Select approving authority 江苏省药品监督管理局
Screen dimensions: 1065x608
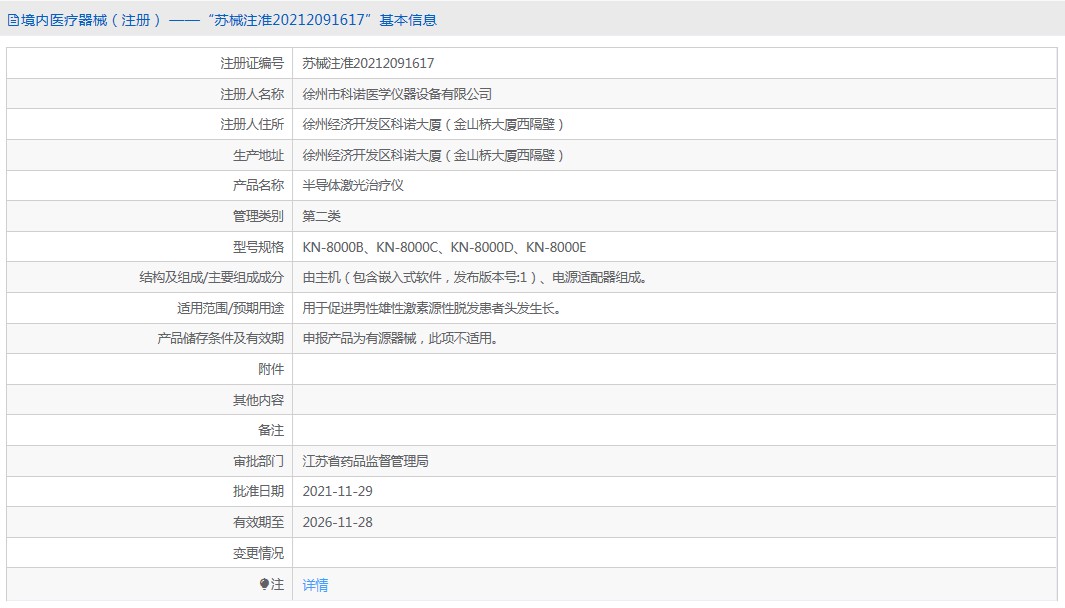[365, 461]
